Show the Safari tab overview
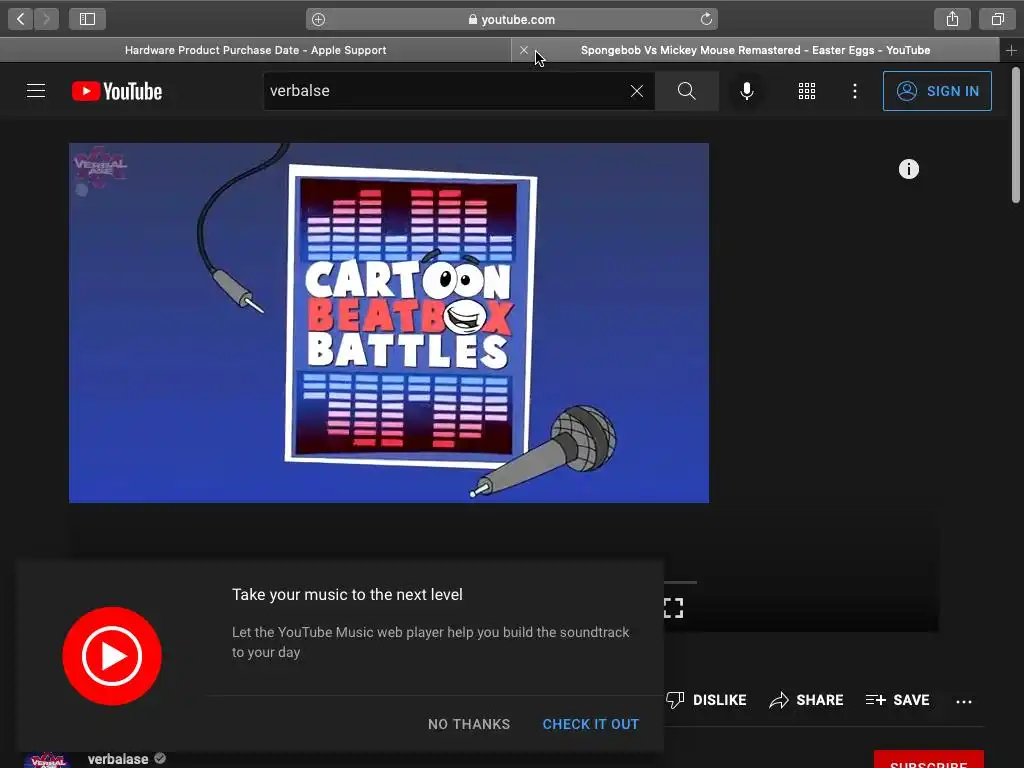1024x768 pixels. (x=997, y=19)
